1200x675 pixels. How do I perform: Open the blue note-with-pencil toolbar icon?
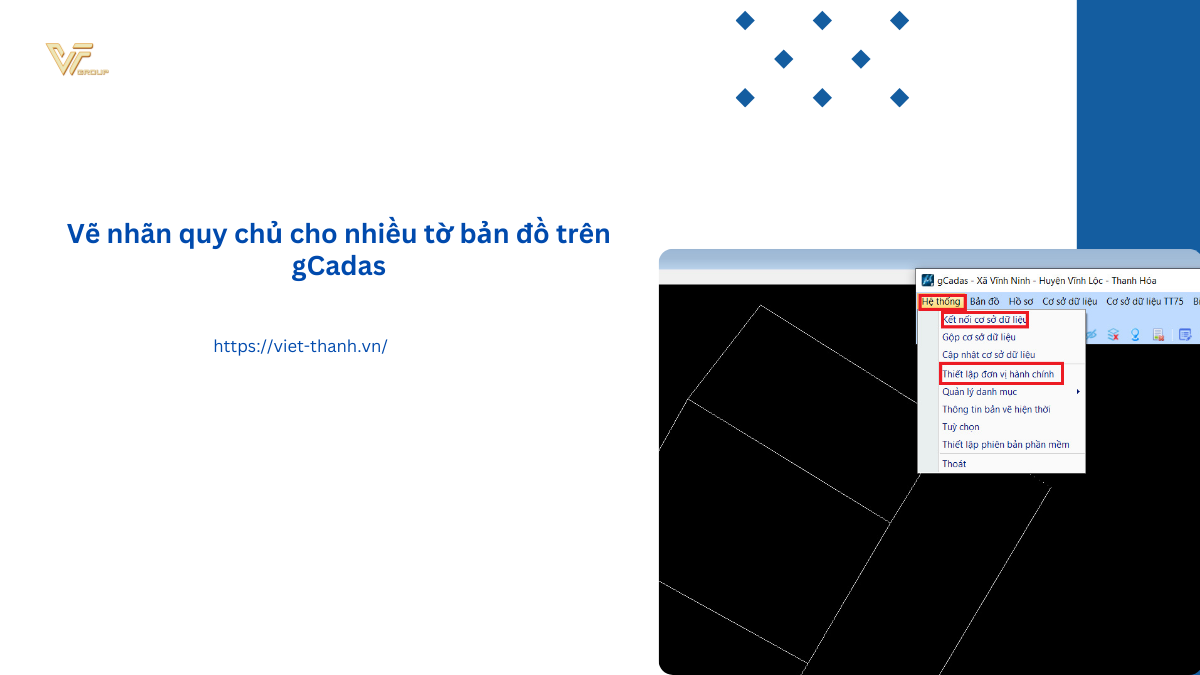click(x=1185, y=334)
